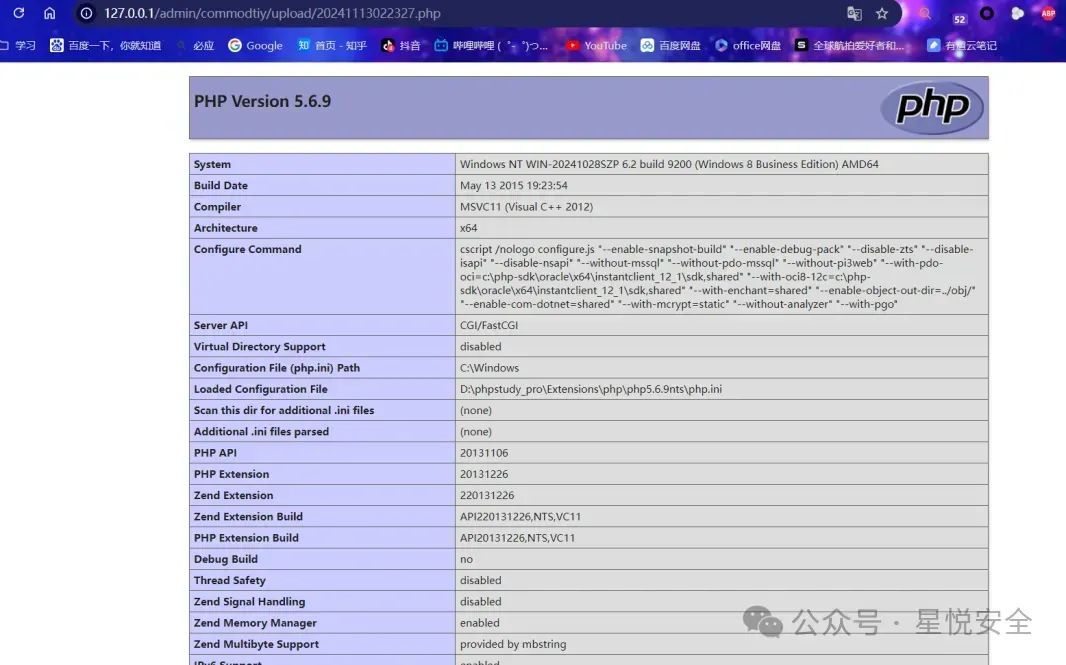Click the Loaded Configuration File label
Screen dimensions: 1066x665
[x=260, y=389]
